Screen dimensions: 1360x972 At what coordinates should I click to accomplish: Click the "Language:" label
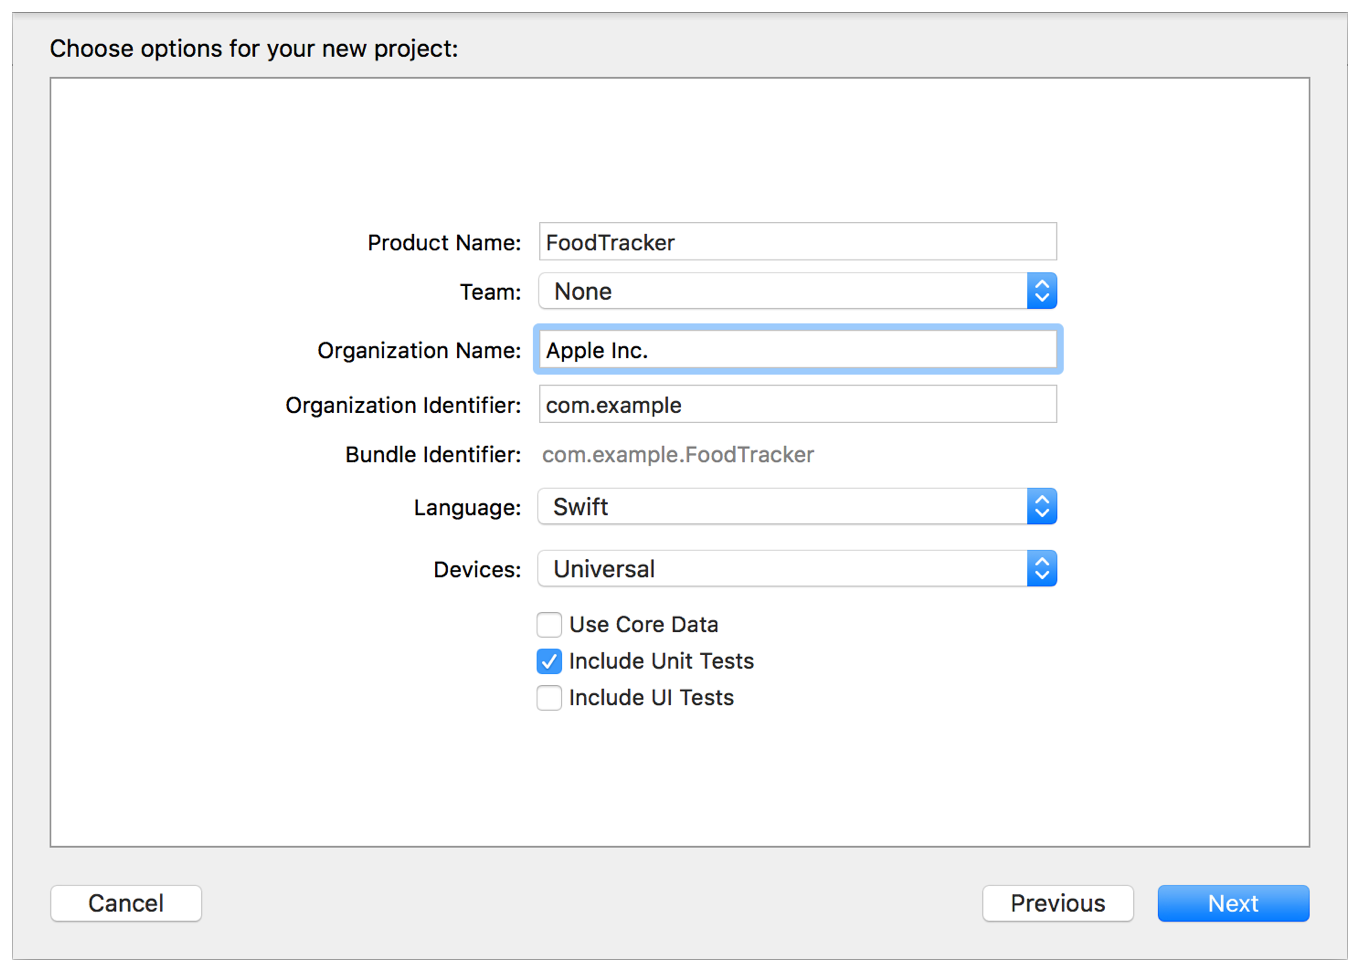point(467,508)
